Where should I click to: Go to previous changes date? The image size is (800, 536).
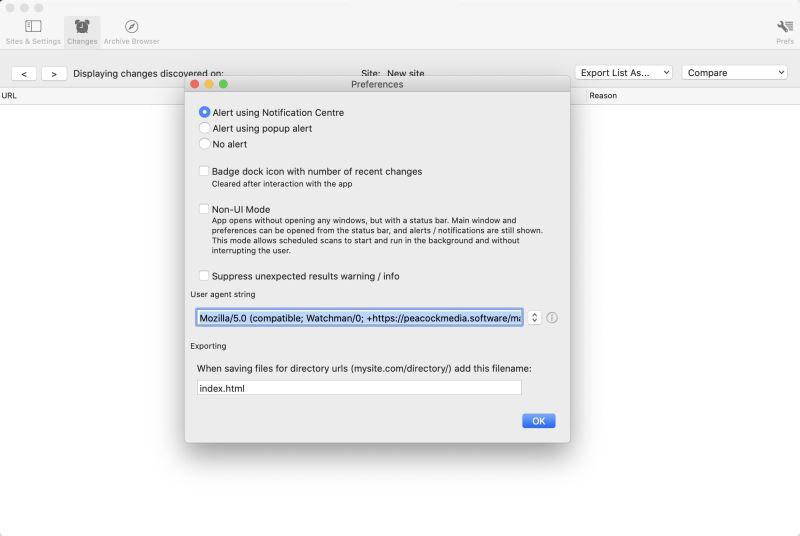(24, 74)
